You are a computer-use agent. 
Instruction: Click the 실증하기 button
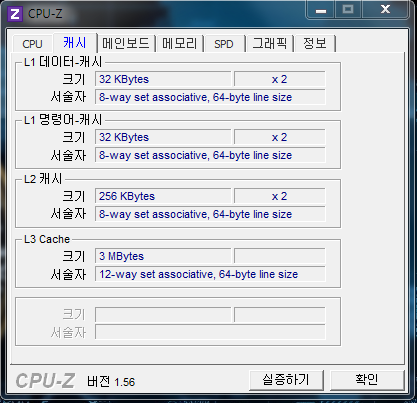coord(286,380)
